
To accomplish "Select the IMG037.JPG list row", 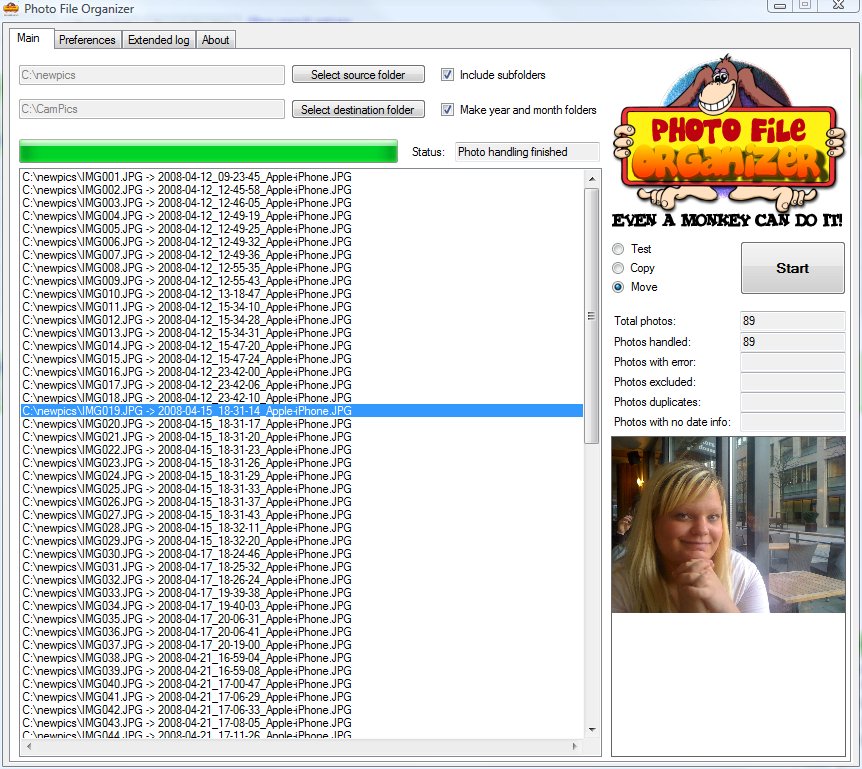I will point(302,645).
